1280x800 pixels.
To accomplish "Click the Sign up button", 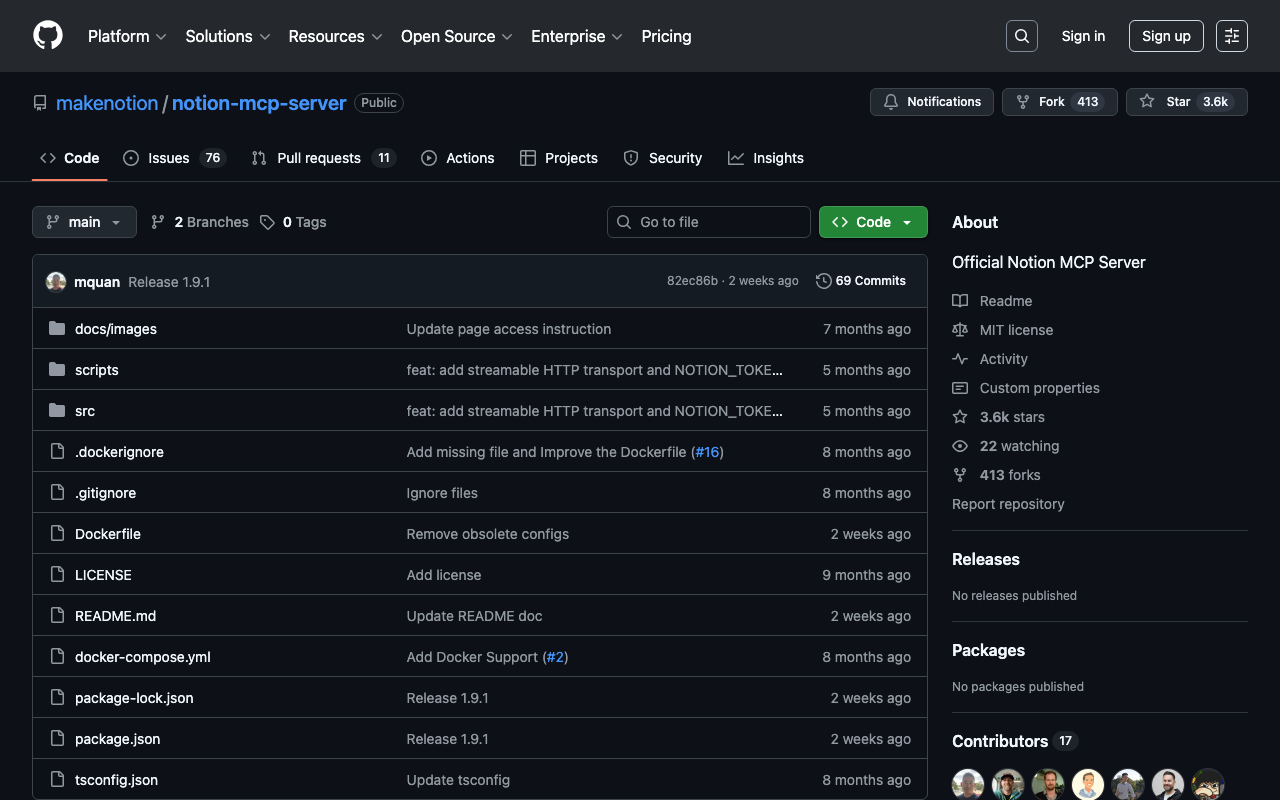I will click(1166, 36).
